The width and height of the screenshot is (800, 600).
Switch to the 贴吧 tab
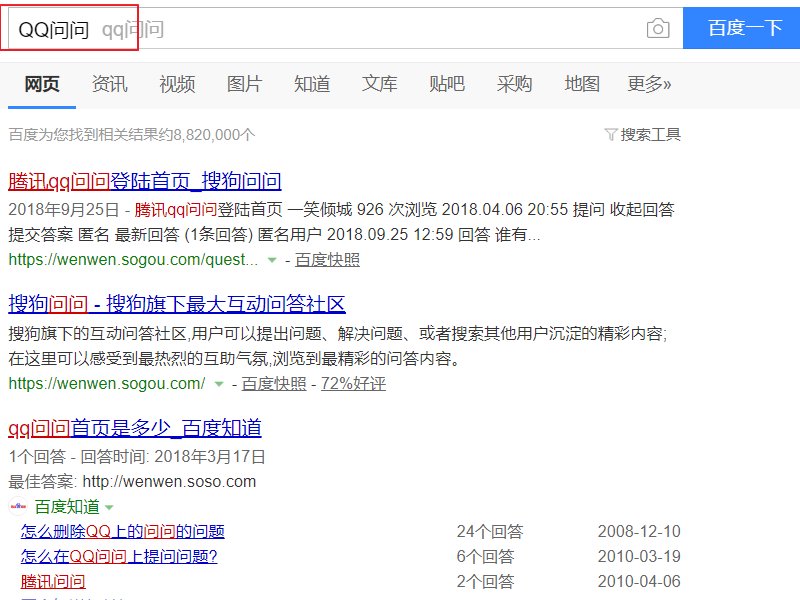(447, 84)
